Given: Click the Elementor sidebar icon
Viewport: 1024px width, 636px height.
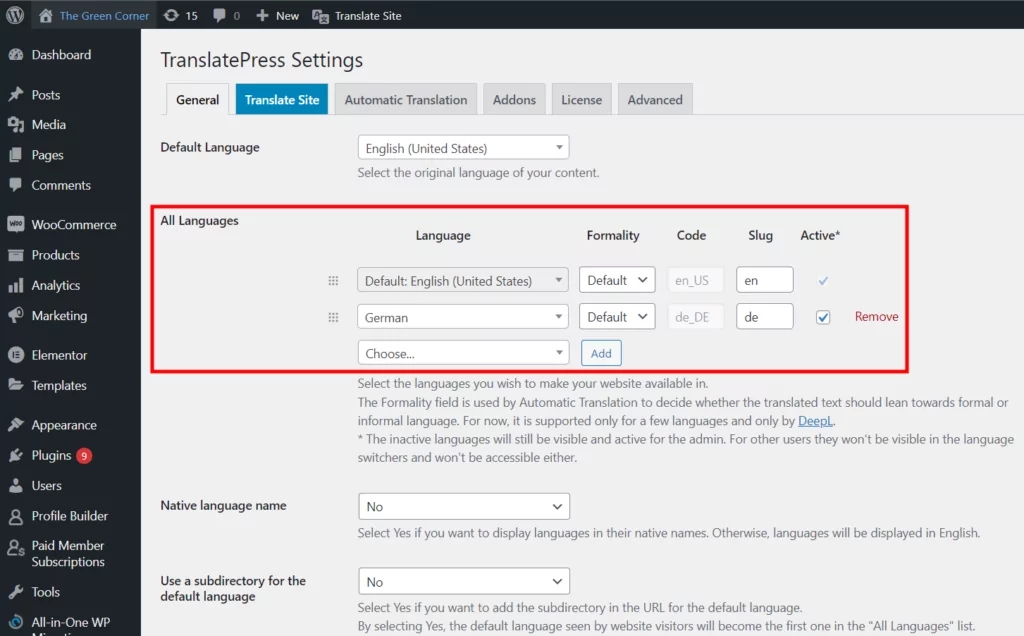Looking at the screenshot, I should click(16, 355).
